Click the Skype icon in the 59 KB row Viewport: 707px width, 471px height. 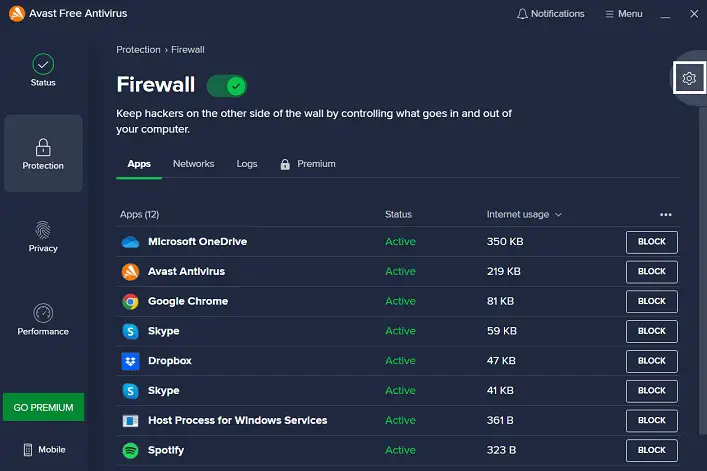(x=130, y=331)
